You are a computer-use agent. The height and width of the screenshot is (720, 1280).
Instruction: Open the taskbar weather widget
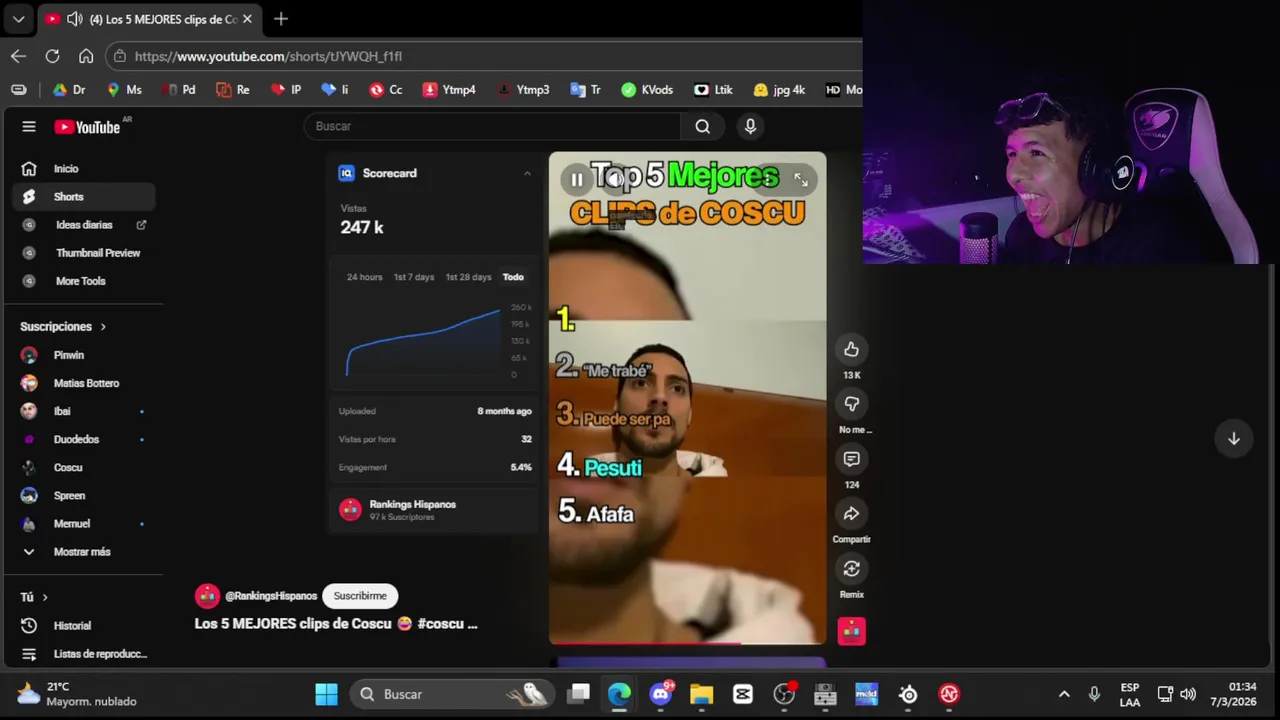click(76, 694)
